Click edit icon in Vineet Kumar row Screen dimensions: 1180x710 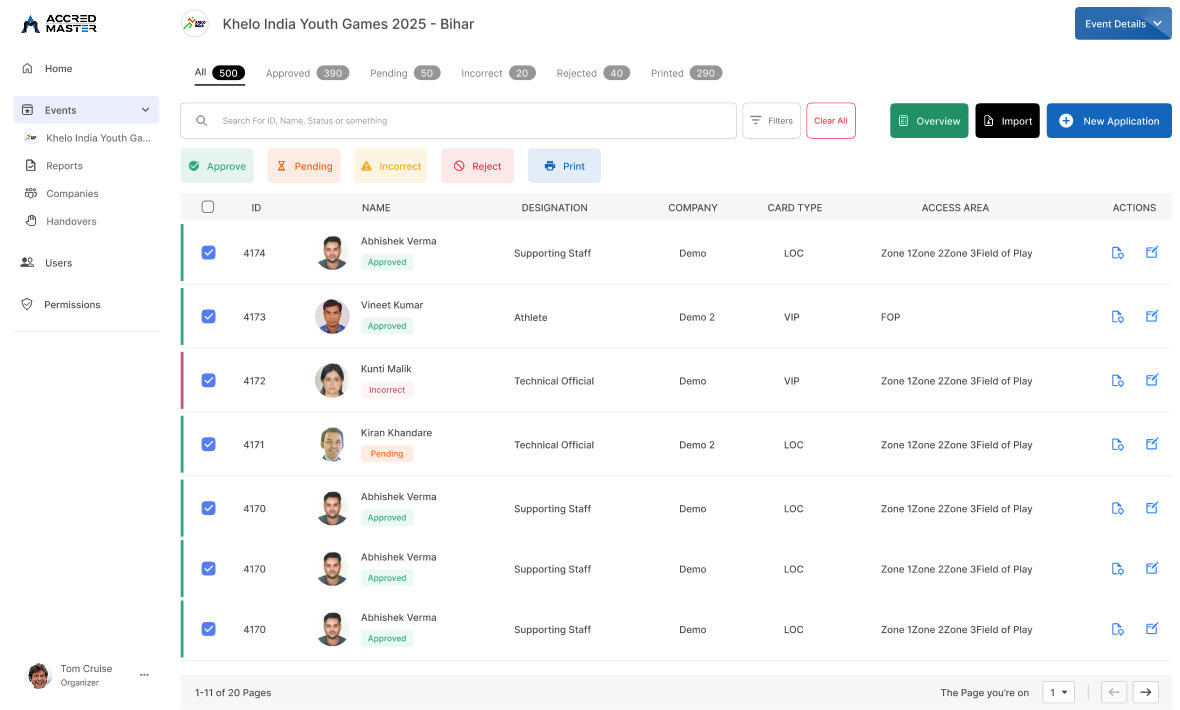pyautogui.click(x=1151, y=316)
